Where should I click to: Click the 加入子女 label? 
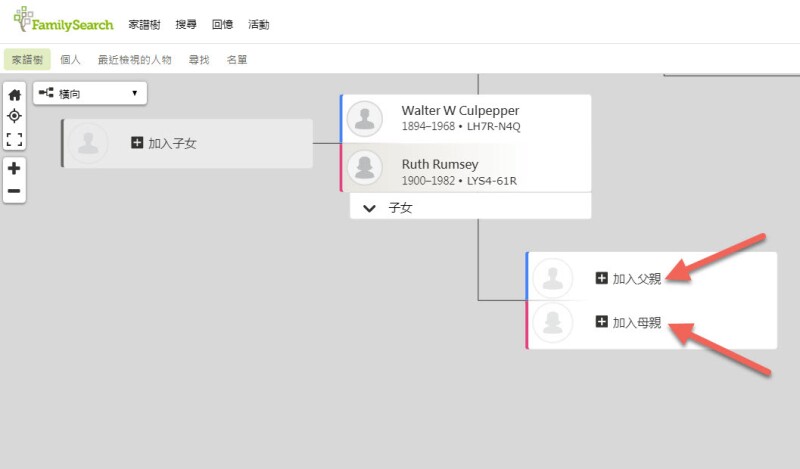pos(172,143)
